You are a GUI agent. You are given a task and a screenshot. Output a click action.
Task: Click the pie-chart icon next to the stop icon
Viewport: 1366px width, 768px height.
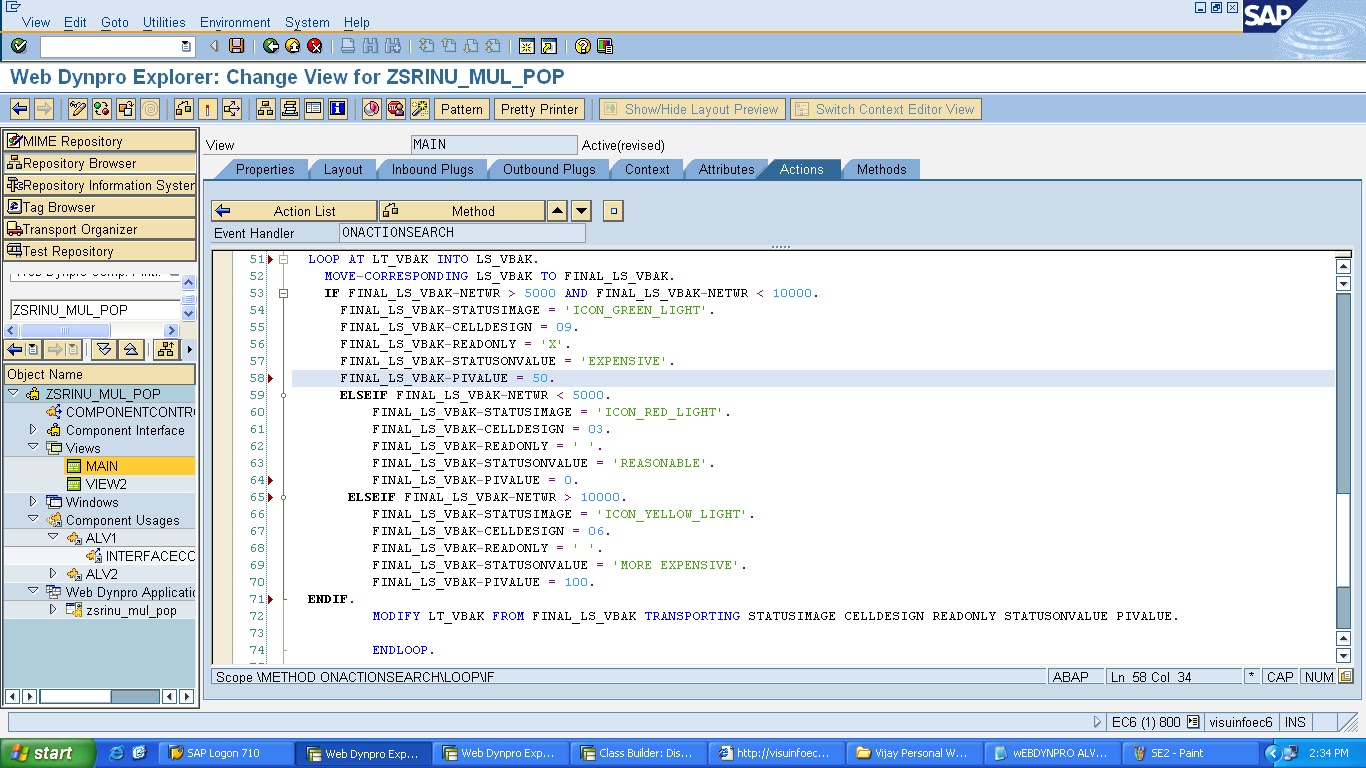click(x=372, y=109)
